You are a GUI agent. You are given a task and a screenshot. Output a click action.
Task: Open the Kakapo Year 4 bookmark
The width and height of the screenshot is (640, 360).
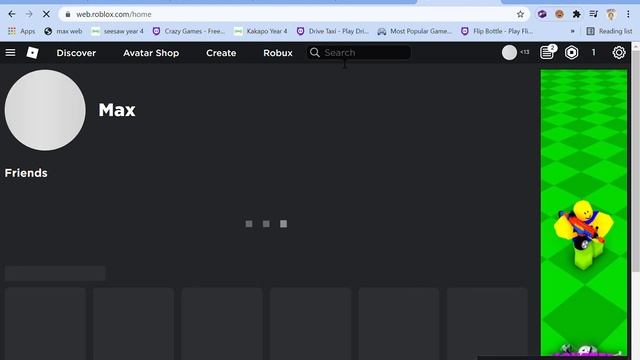point(261,31)
